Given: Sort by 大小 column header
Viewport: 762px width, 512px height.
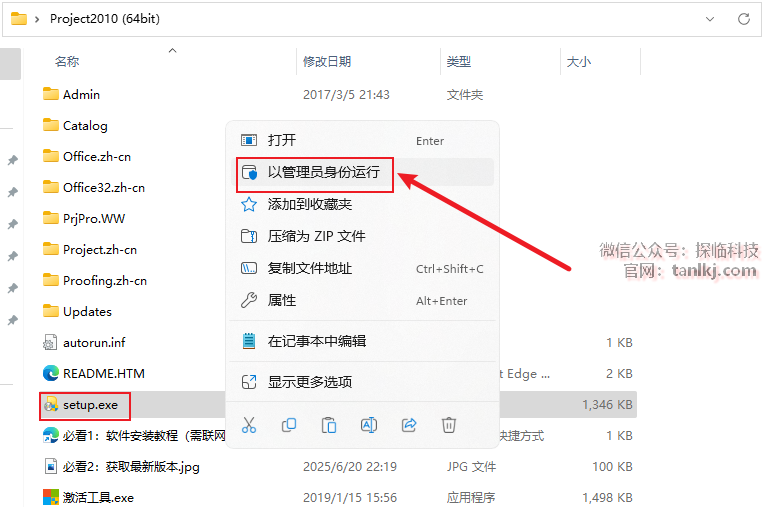Looking at the screenshot, I should pyautogui.click(x=579, y=62).
